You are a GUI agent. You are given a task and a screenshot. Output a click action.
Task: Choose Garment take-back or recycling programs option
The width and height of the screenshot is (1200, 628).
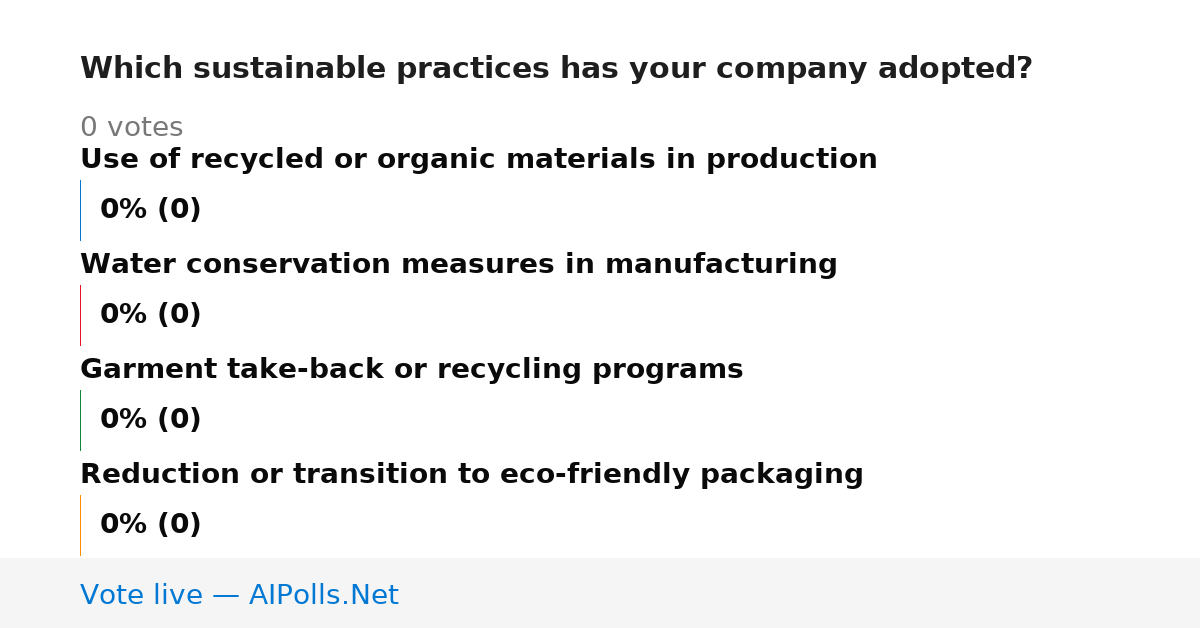click(411, 370)
